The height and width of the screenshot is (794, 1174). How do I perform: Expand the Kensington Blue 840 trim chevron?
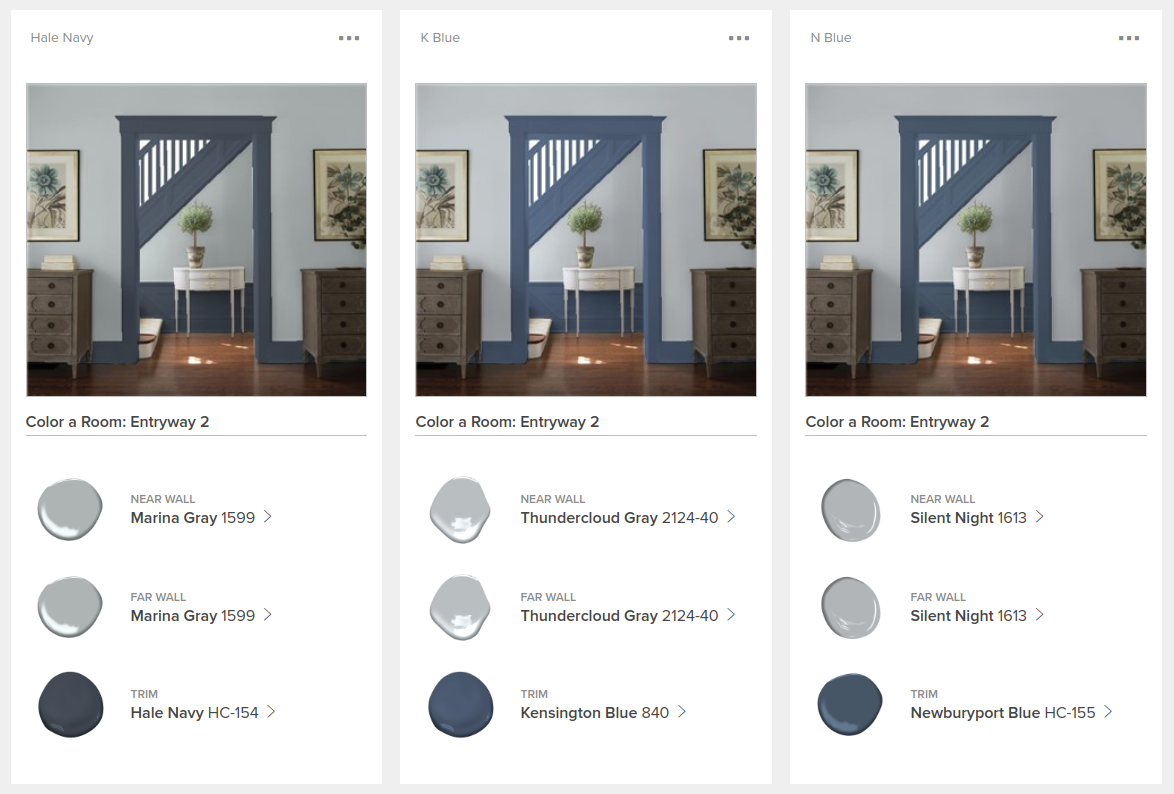coord(682,712)
